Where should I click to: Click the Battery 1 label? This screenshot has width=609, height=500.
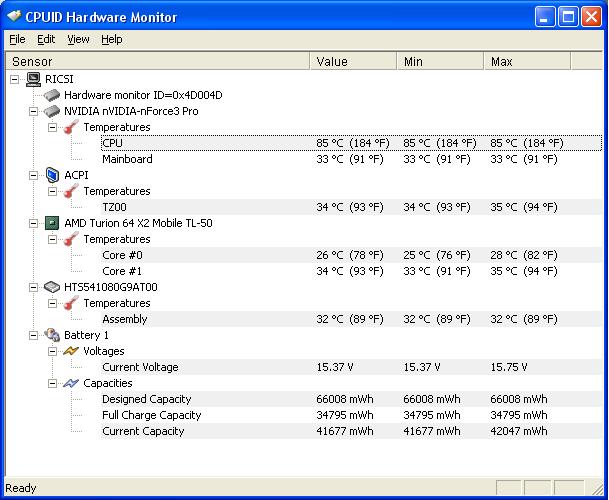[86, 335]
